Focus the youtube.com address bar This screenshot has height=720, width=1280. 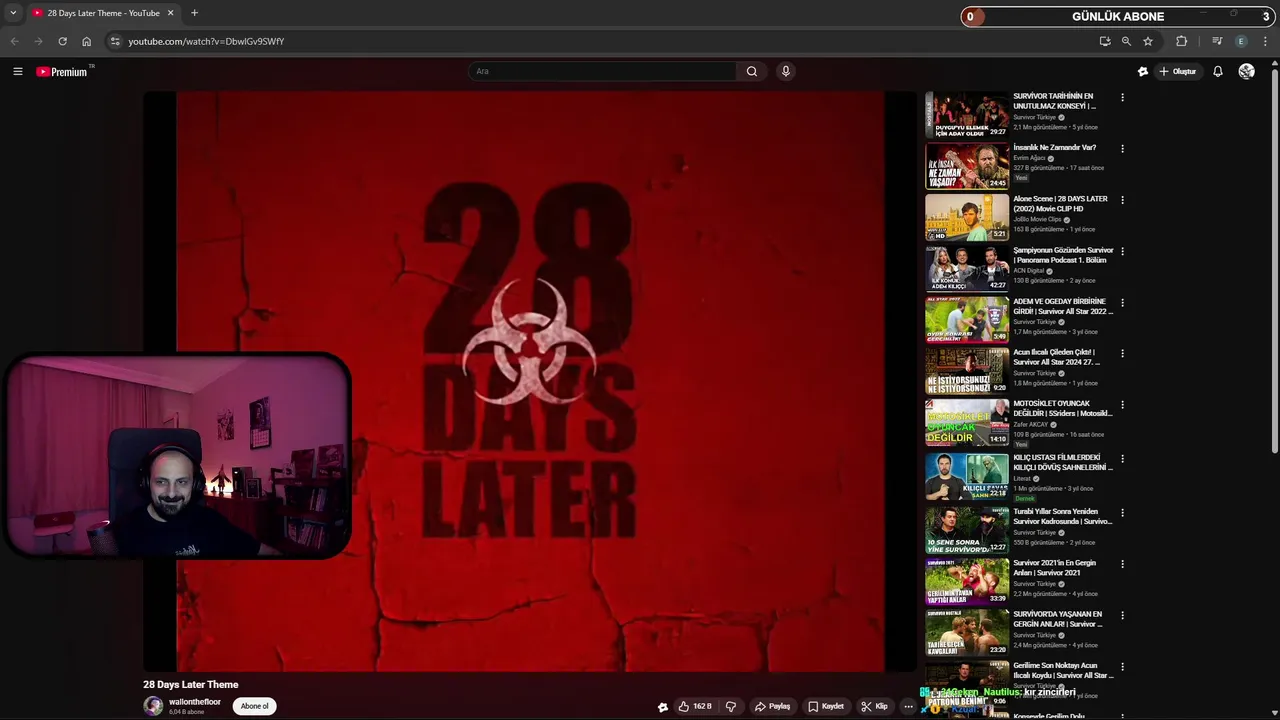click(600, 41)
